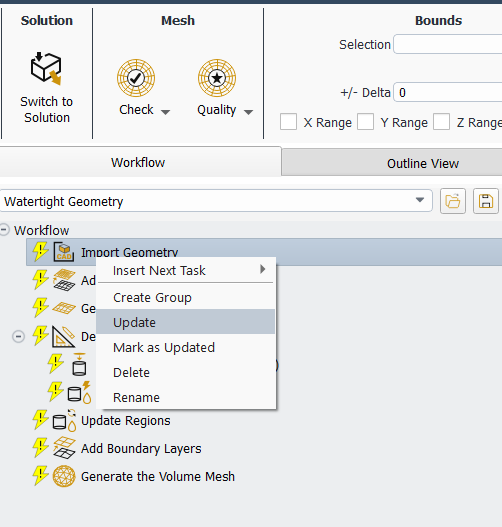Select the Import Geometry task
502x527 pixels.
[x=264, y=252]
